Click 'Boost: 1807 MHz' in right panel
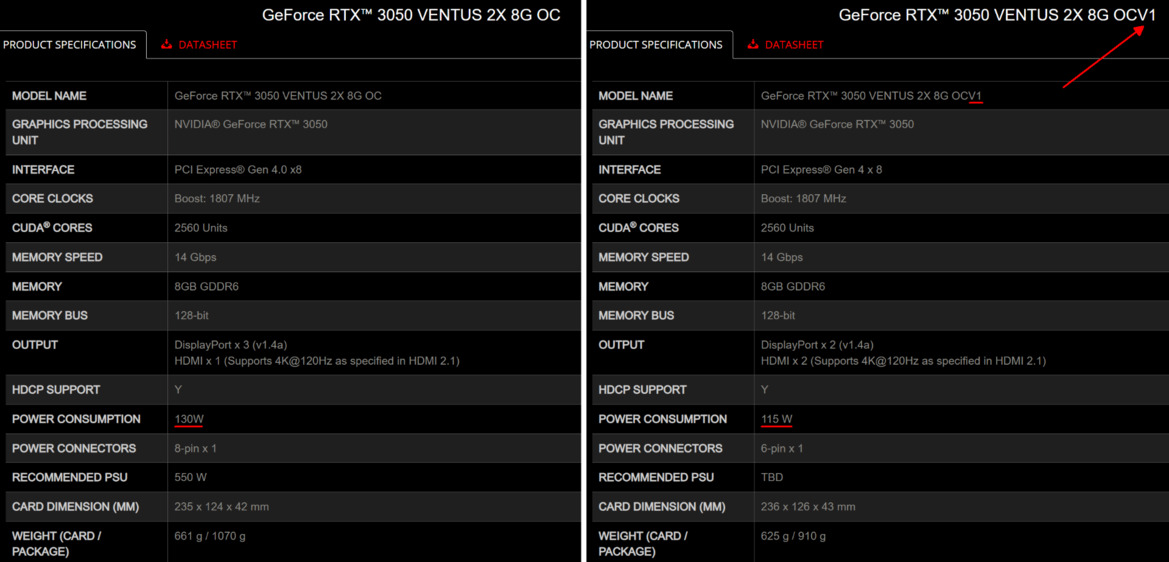Image resolution: width=1169 pixels, height=562 pixels. [x=804, y=199]
